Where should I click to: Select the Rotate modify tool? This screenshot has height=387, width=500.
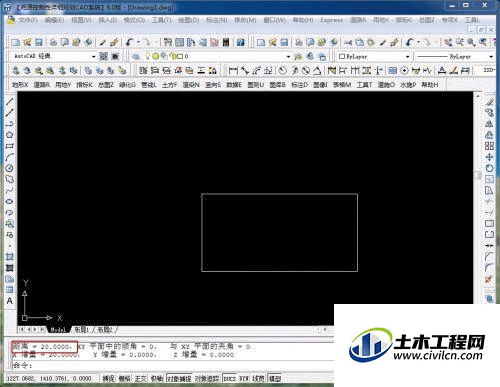489,168
